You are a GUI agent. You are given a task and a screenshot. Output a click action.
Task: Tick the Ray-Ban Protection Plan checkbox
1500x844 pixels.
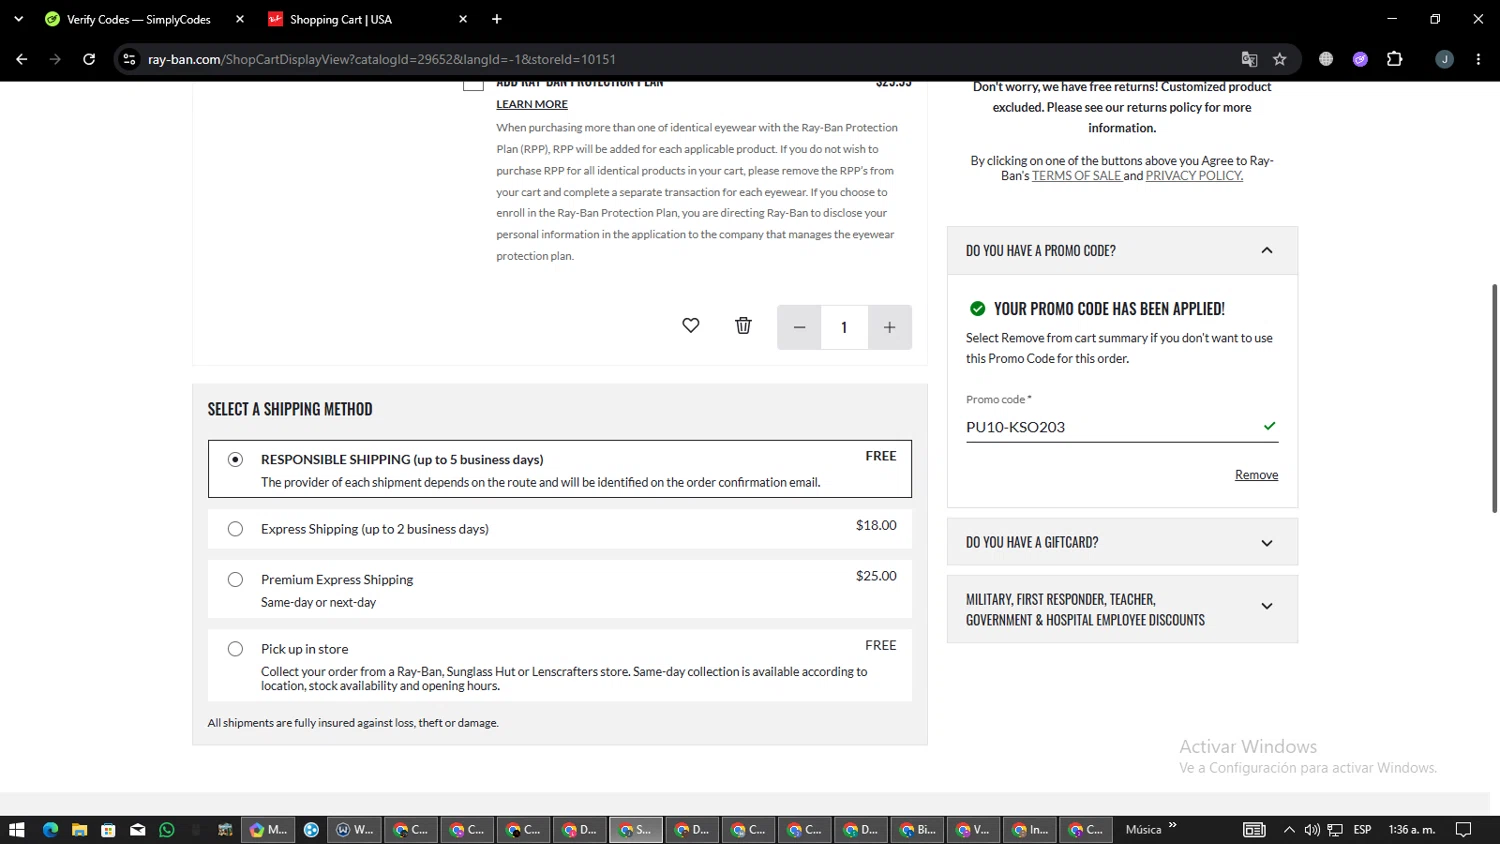click(x=473, y=84)
